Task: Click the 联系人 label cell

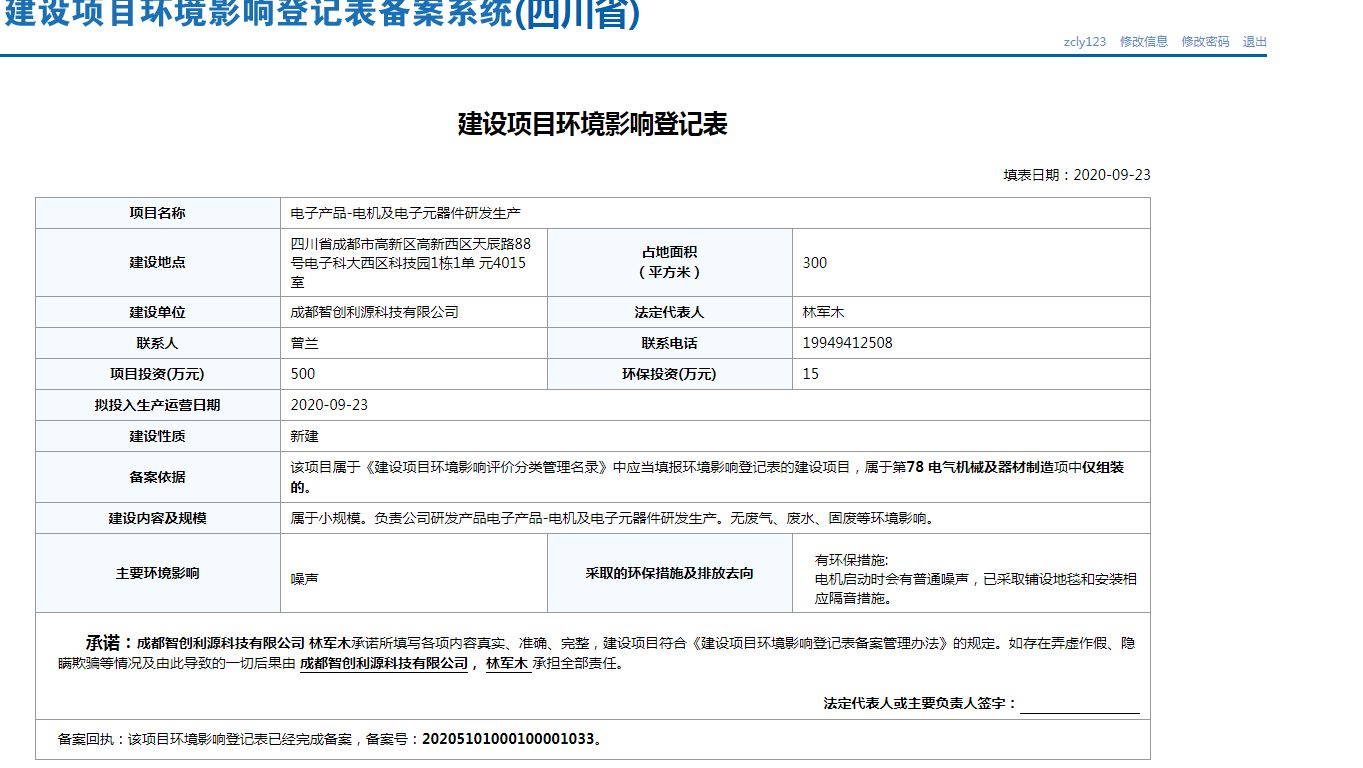Action: (x=158, y=343)
